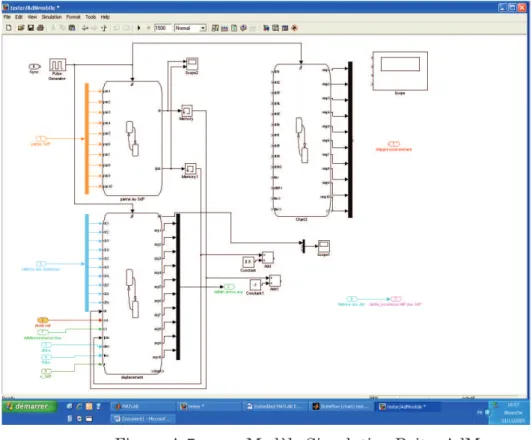Select the black mux bar right of Chart2
532x440 pixels.
tap(350, 139)
